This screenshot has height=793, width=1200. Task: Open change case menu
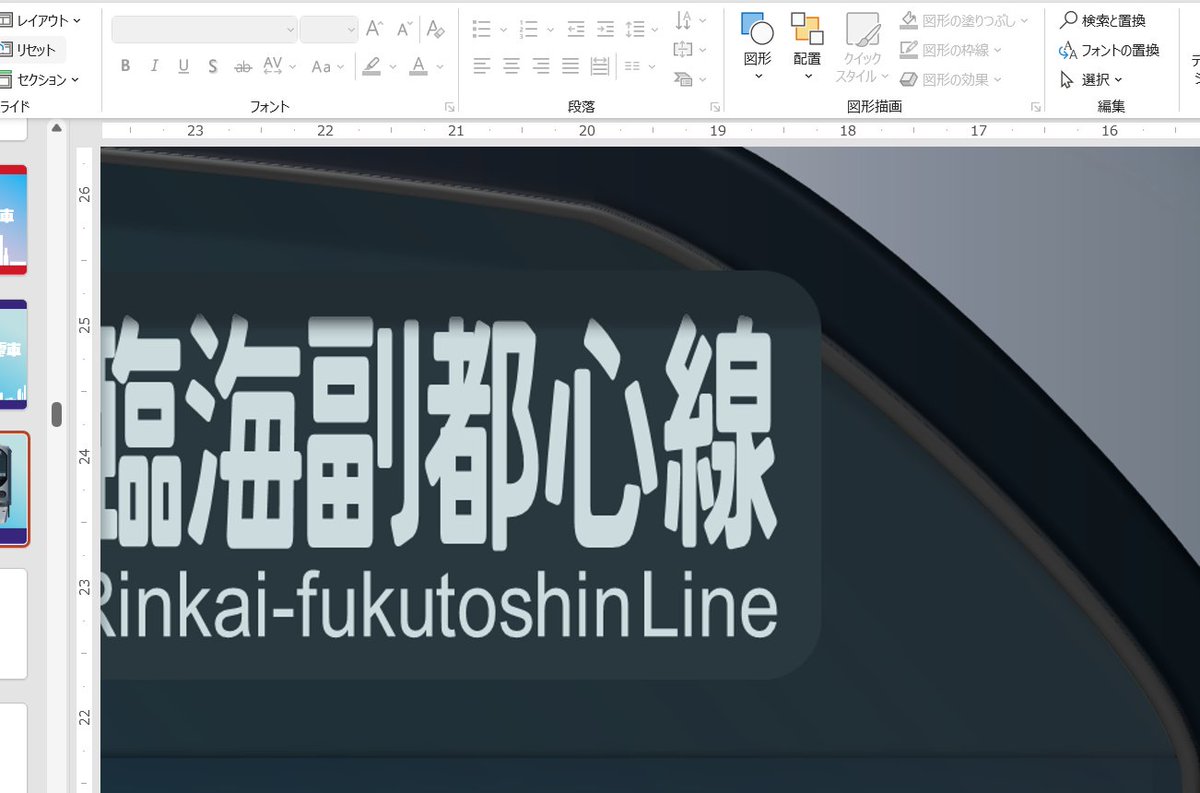click(x=327, y=67)
